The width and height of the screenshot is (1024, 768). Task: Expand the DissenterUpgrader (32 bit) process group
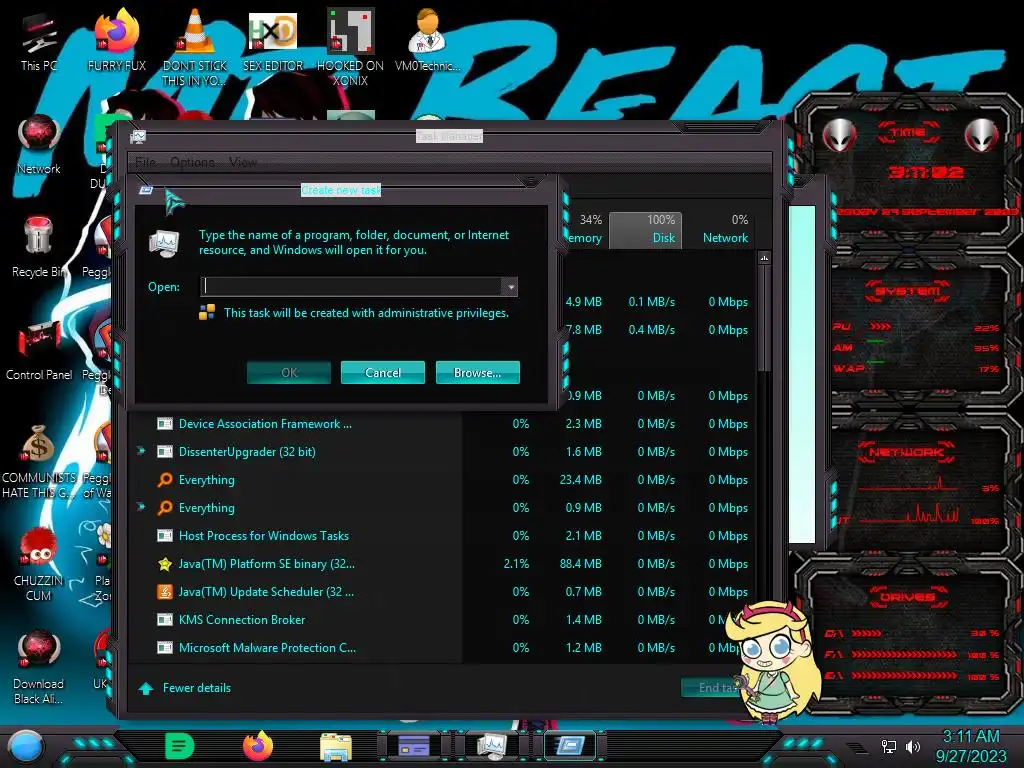click(x=141, y=451)
